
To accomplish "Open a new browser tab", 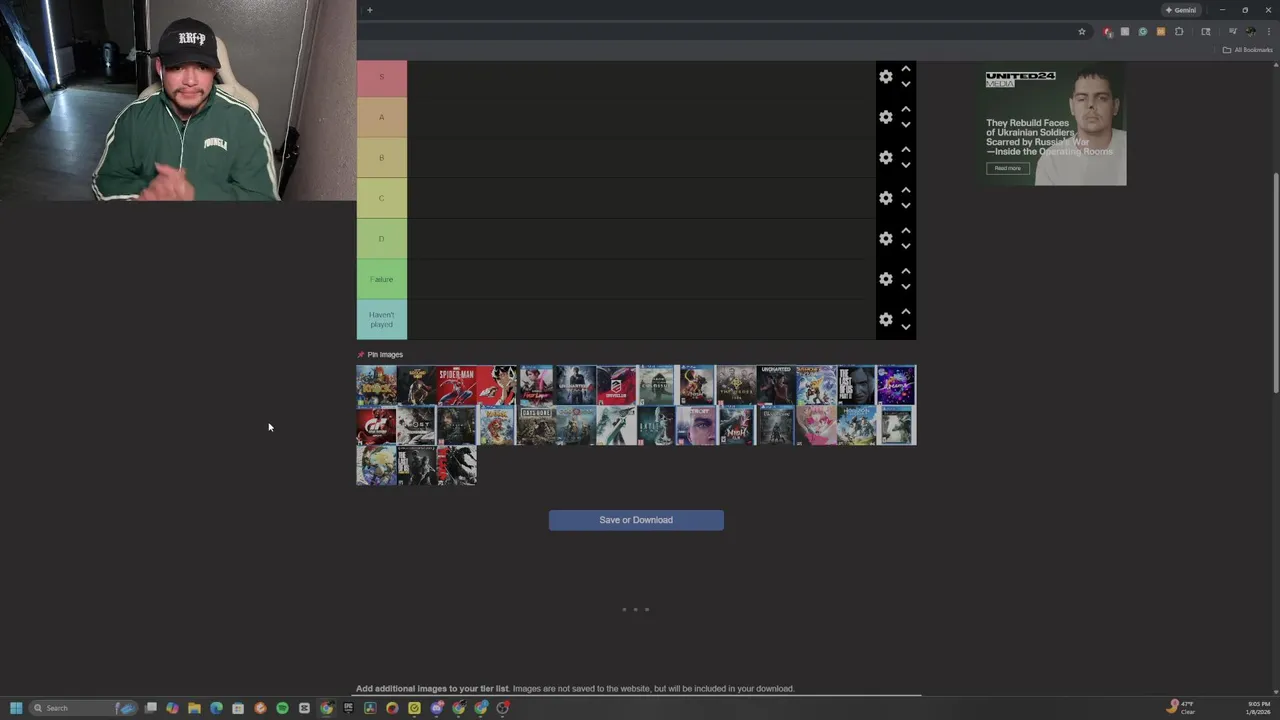I will (369, 10).
